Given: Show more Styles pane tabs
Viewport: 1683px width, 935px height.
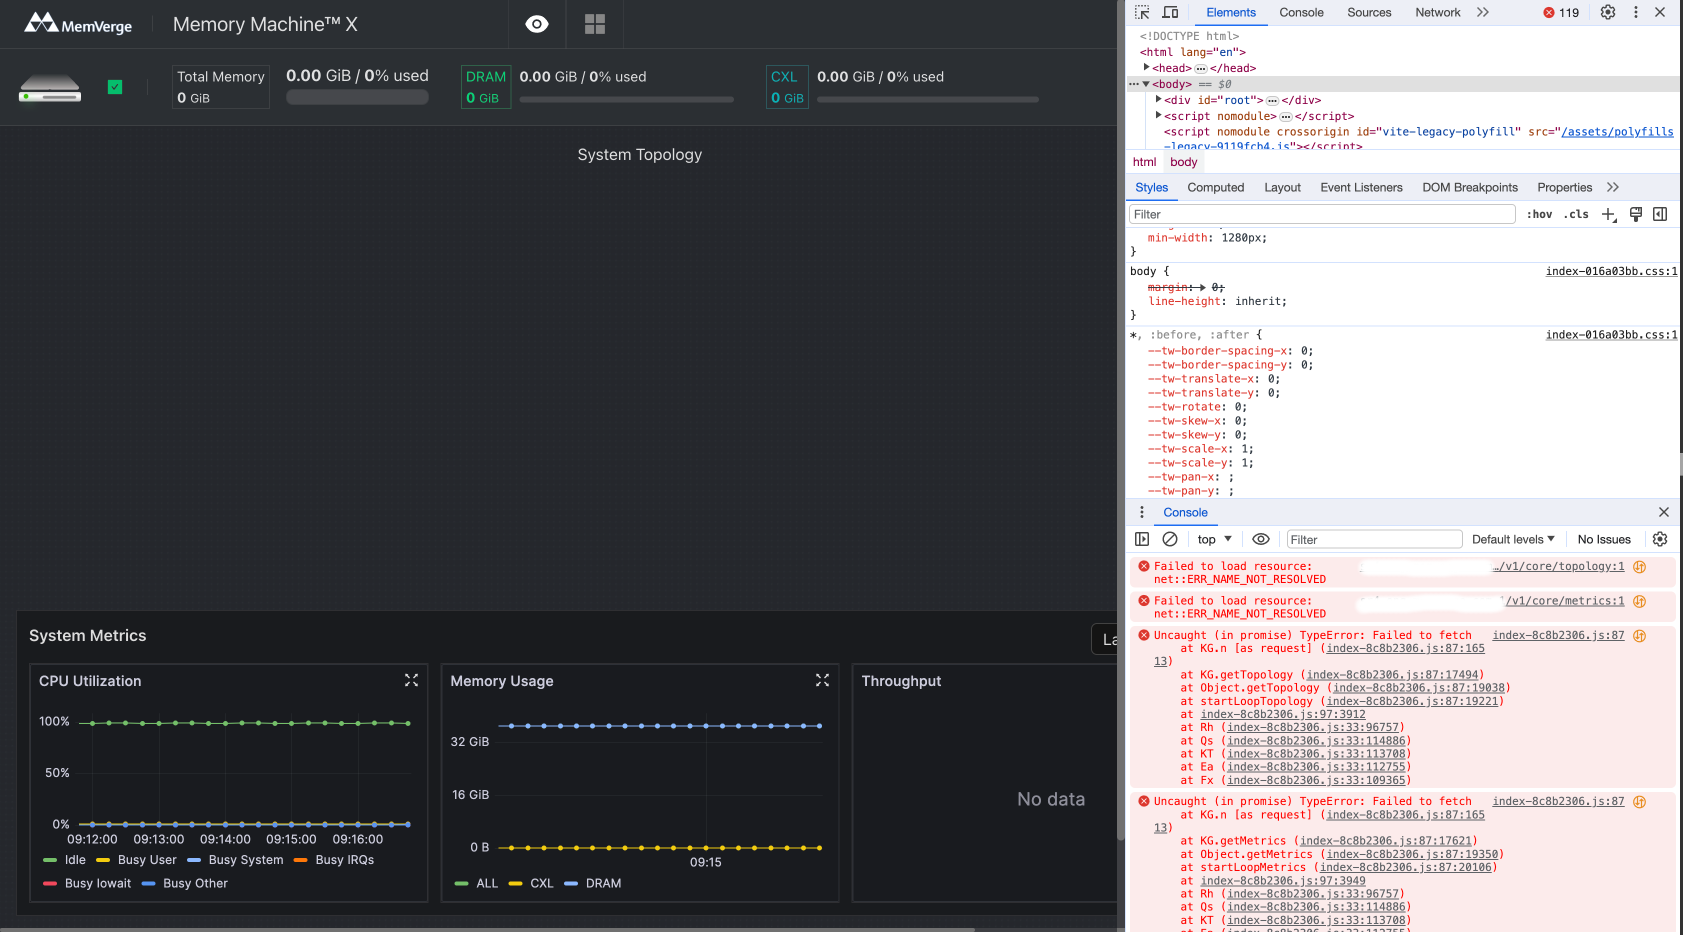Looking at the screenshot, I should (1613, 187).
